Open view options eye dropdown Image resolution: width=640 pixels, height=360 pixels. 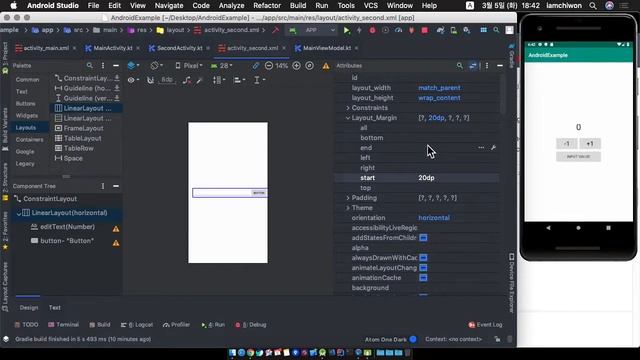pos(133,80)
